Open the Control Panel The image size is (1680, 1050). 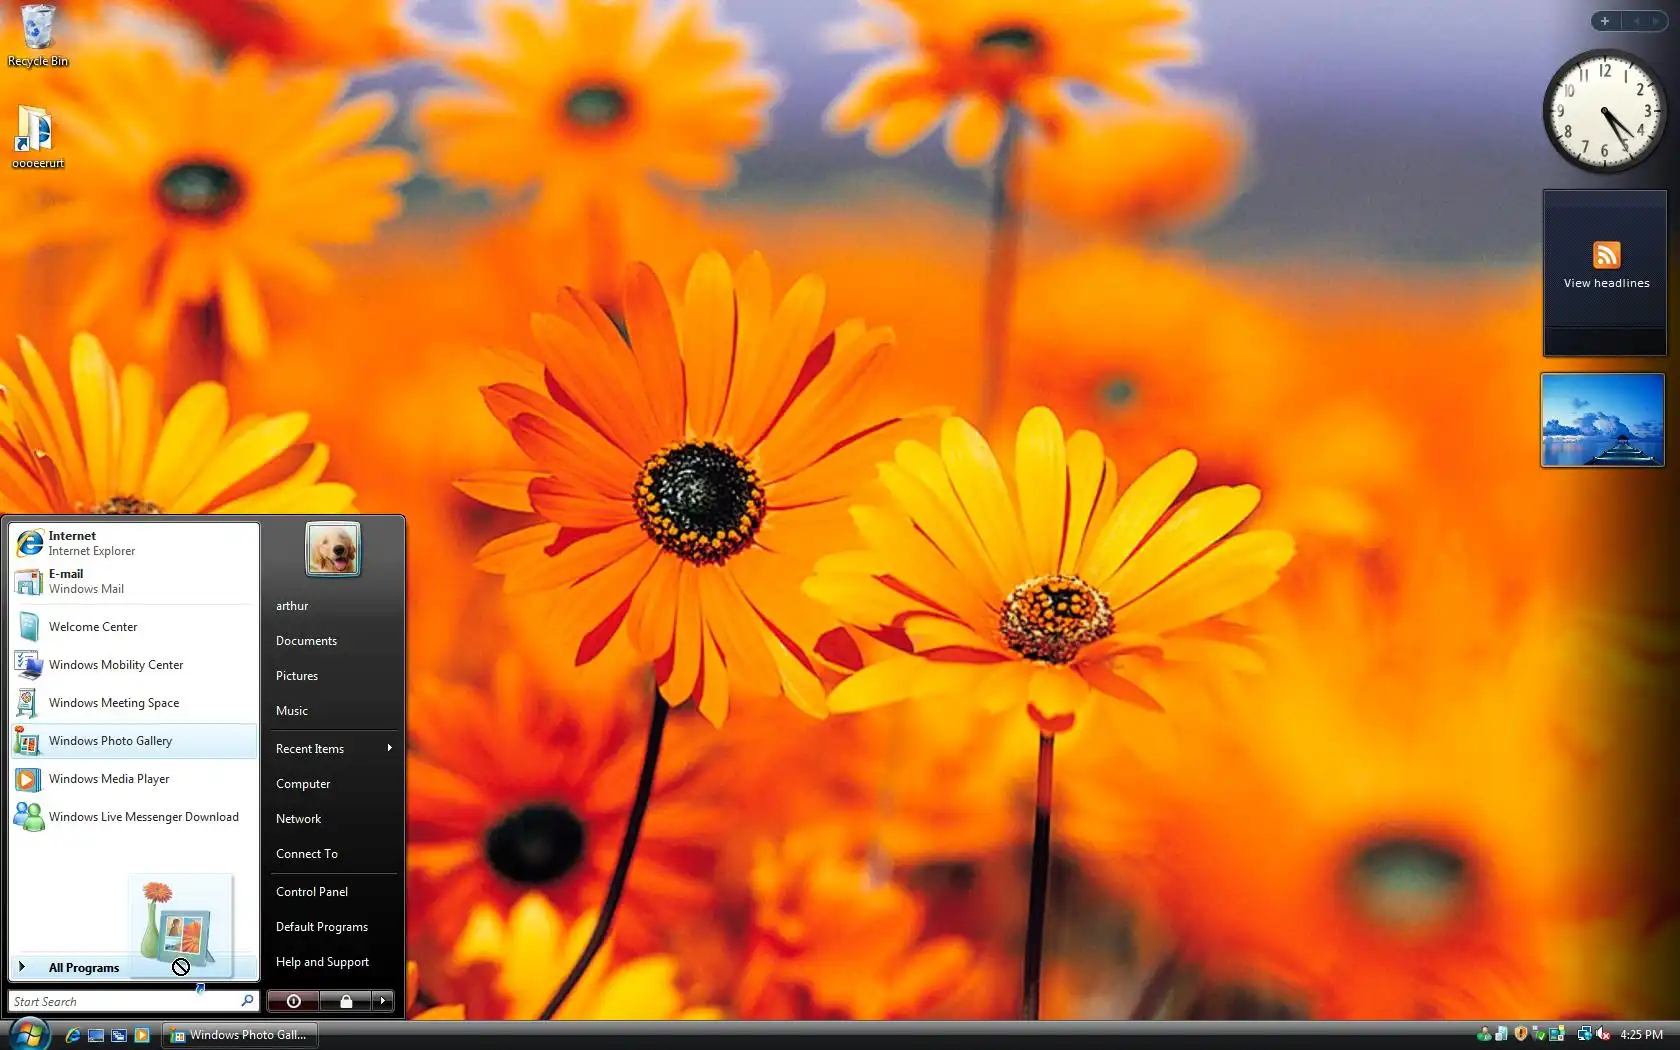coord(333,892)
